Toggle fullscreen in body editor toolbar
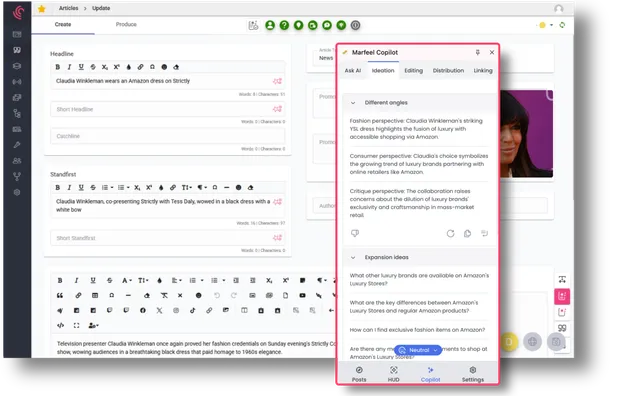Viewport: 621px width, 396px height. pyautogui.click(x=76, y=326)
